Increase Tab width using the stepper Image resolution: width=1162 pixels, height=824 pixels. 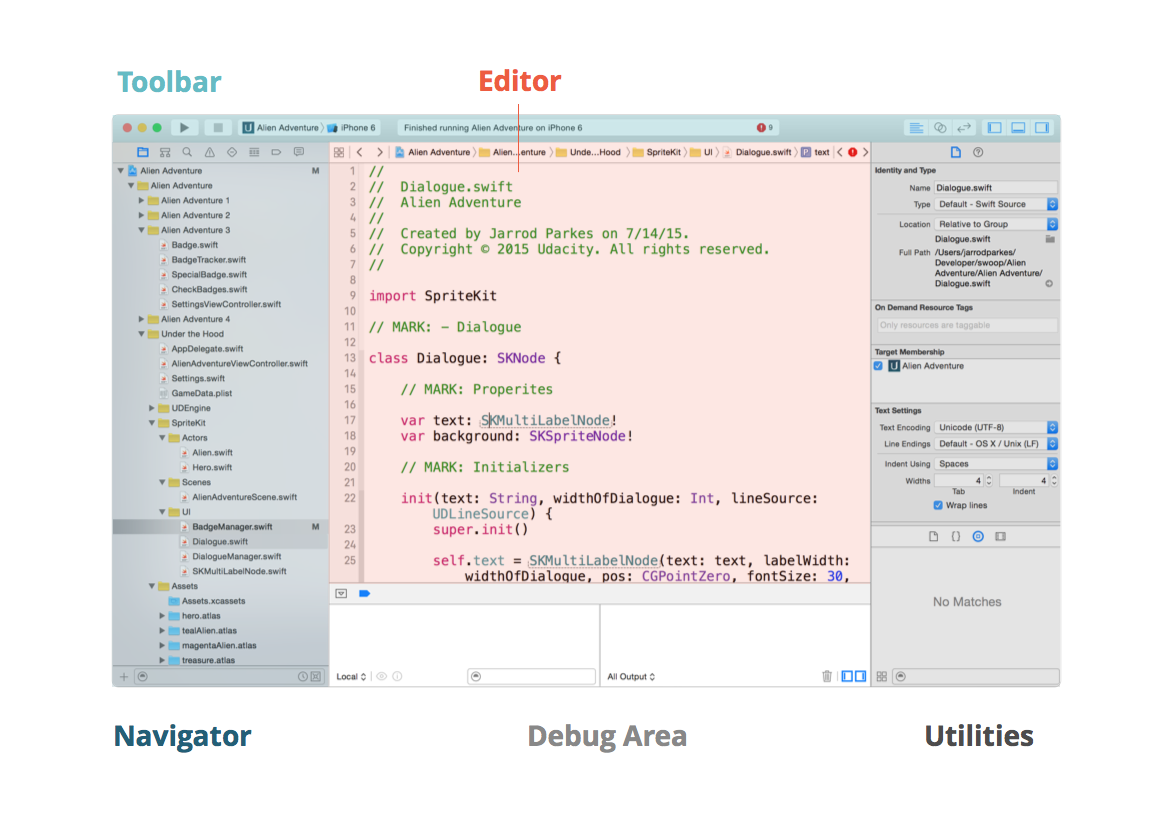(989, 478)
